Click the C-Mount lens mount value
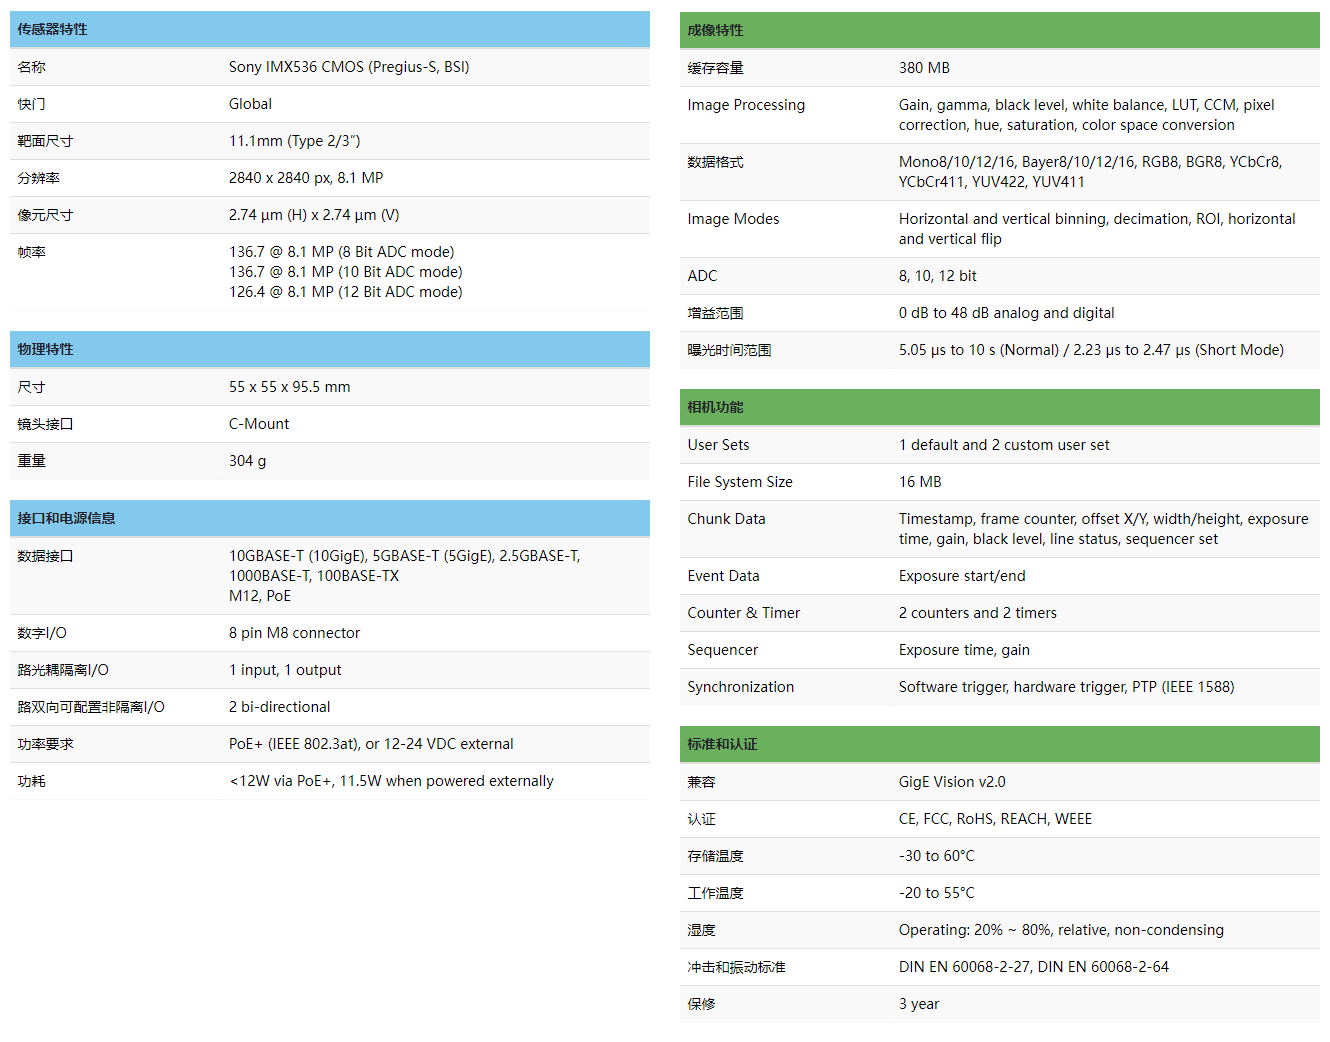This screenshot has height=1042, width=1330. point(259,424)
